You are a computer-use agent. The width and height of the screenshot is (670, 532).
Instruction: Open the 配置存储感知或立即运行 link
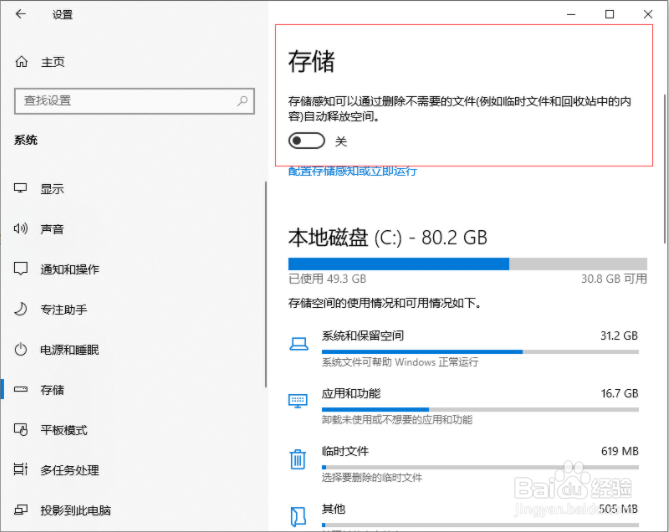[353, 171]
